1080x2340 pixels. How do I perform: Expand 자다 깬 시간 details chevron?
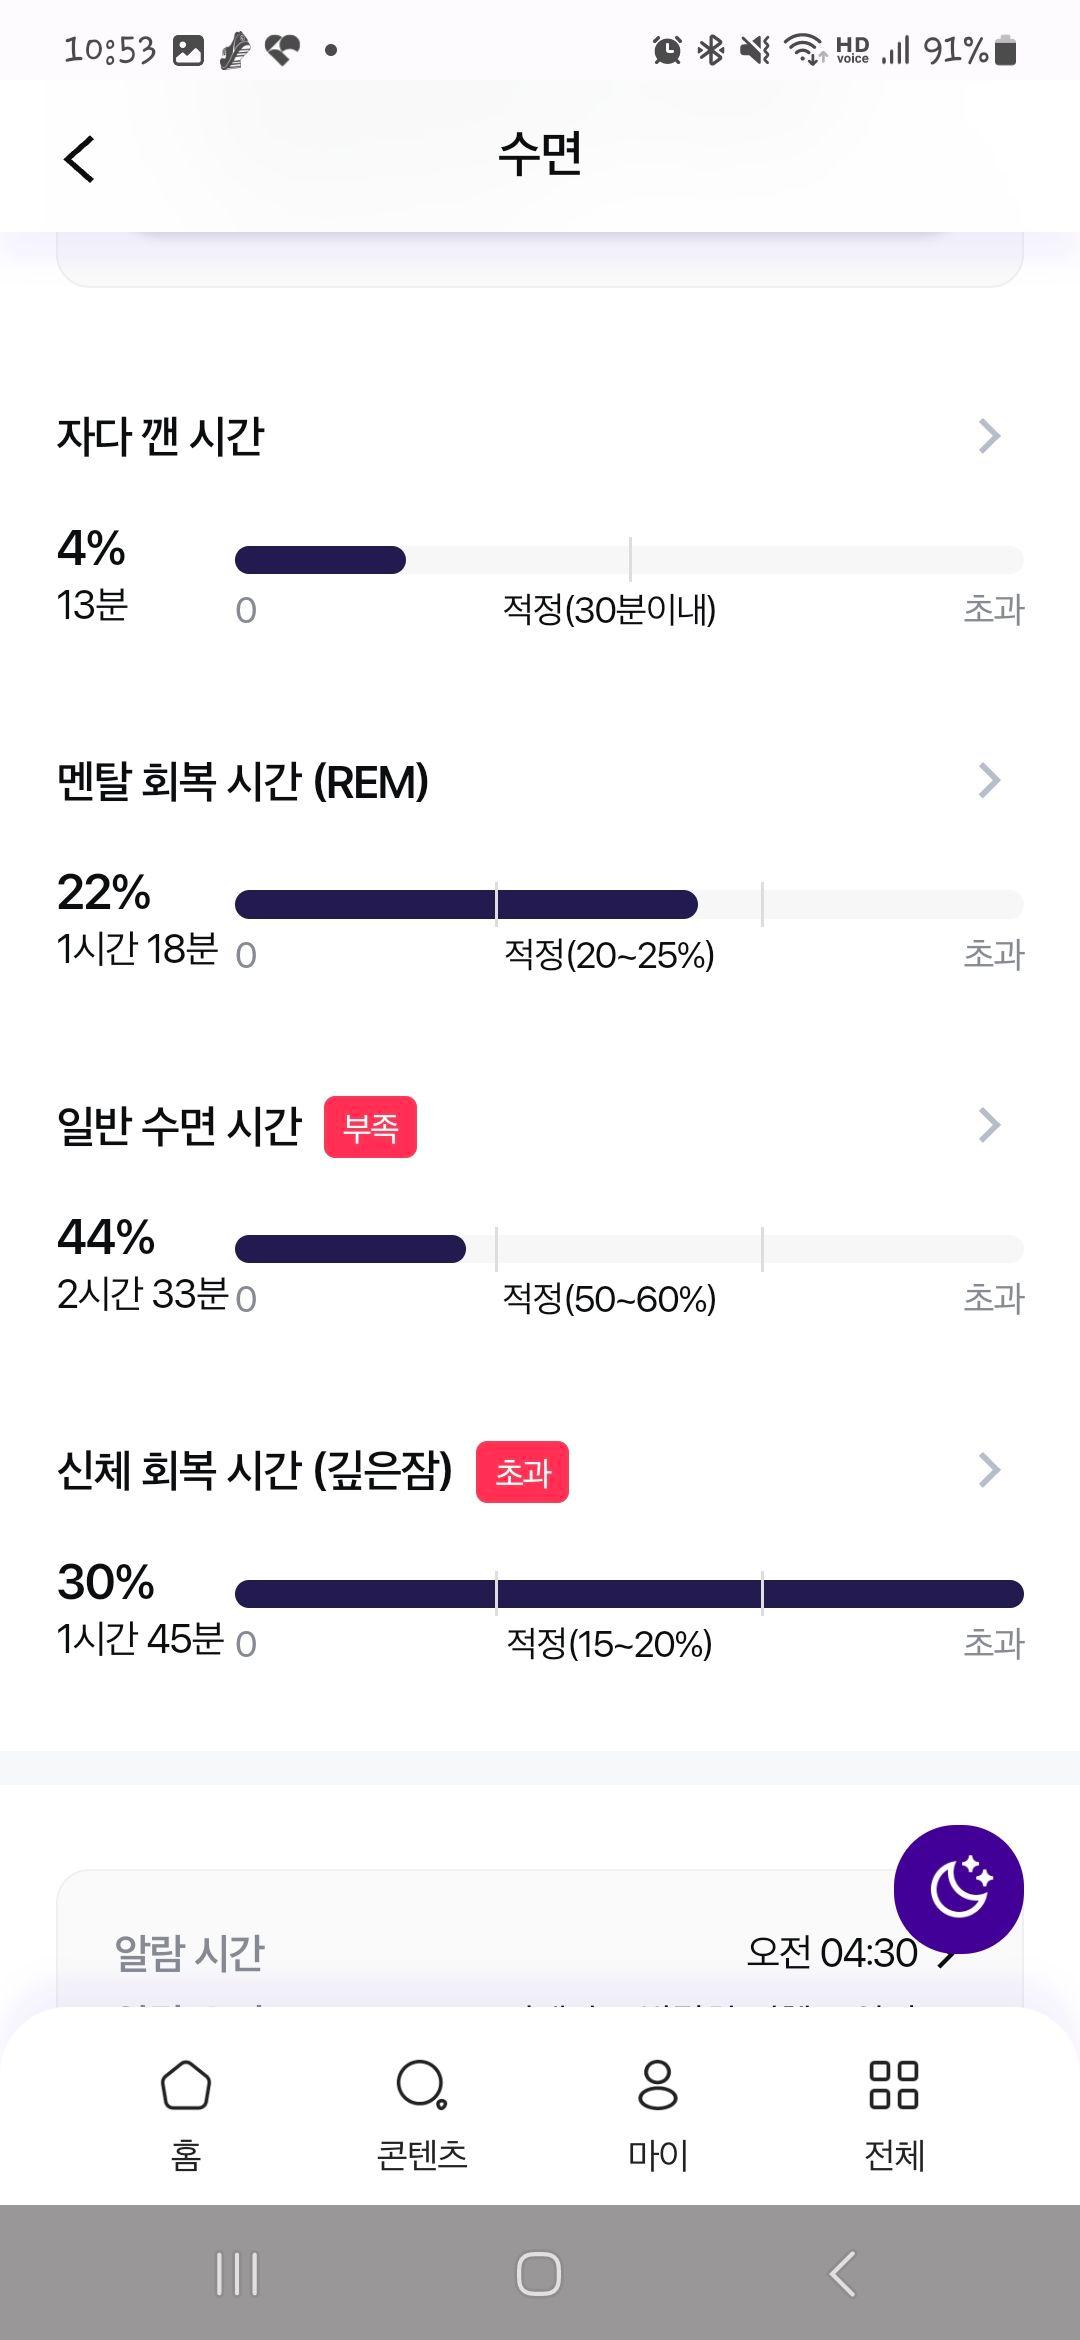pos(989,436)
